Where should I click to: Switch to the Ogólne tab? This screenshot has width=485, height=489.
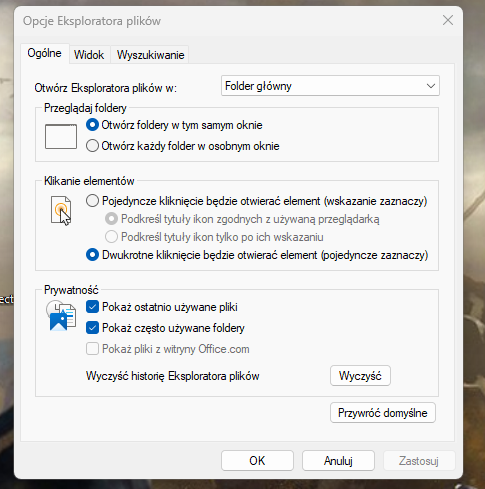click(45, 53)
